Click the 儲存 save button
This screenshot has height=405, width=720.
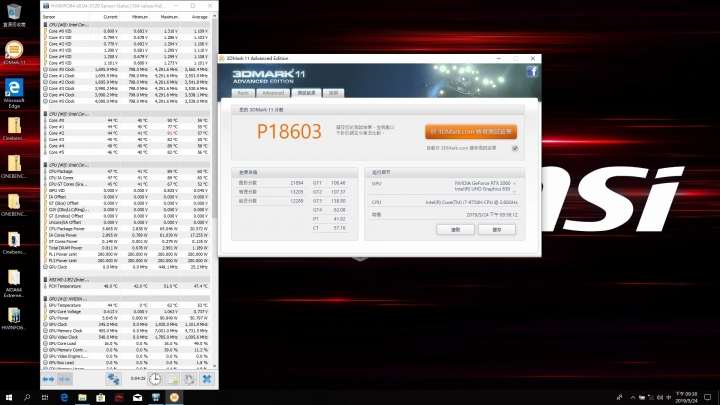coord(497,230)
